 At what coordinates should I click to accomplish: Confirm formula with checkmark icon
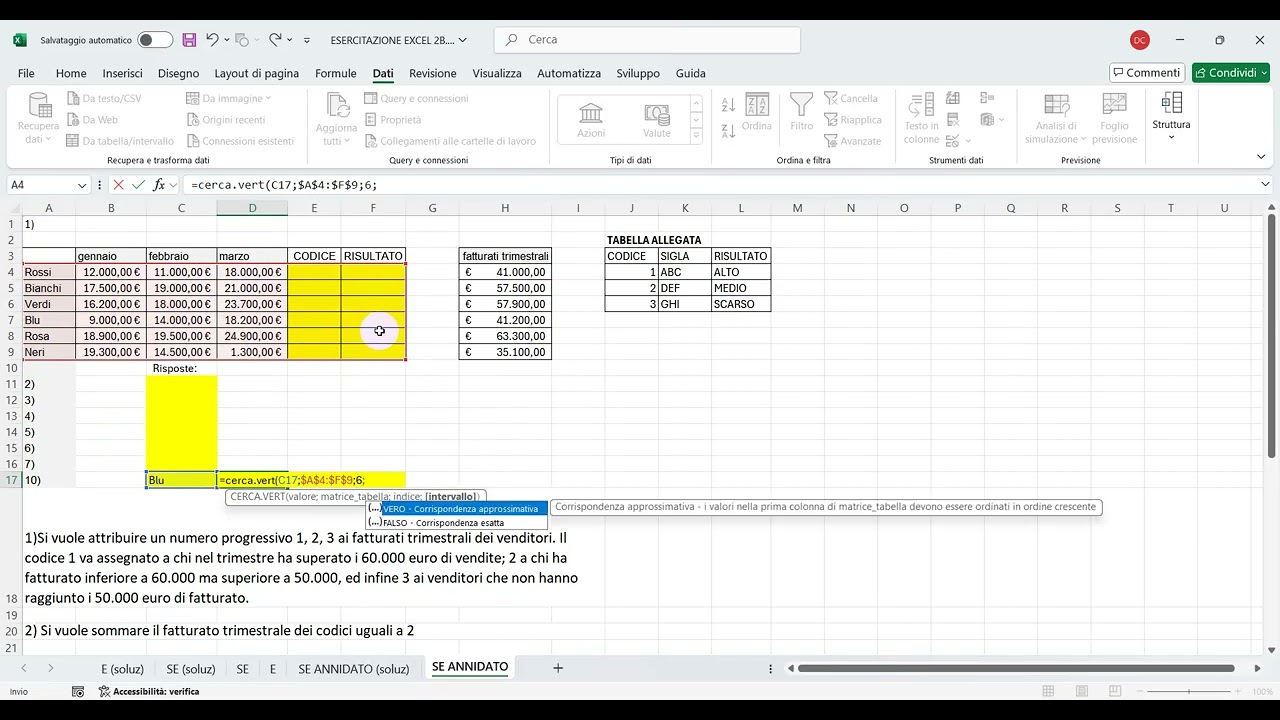139,185
